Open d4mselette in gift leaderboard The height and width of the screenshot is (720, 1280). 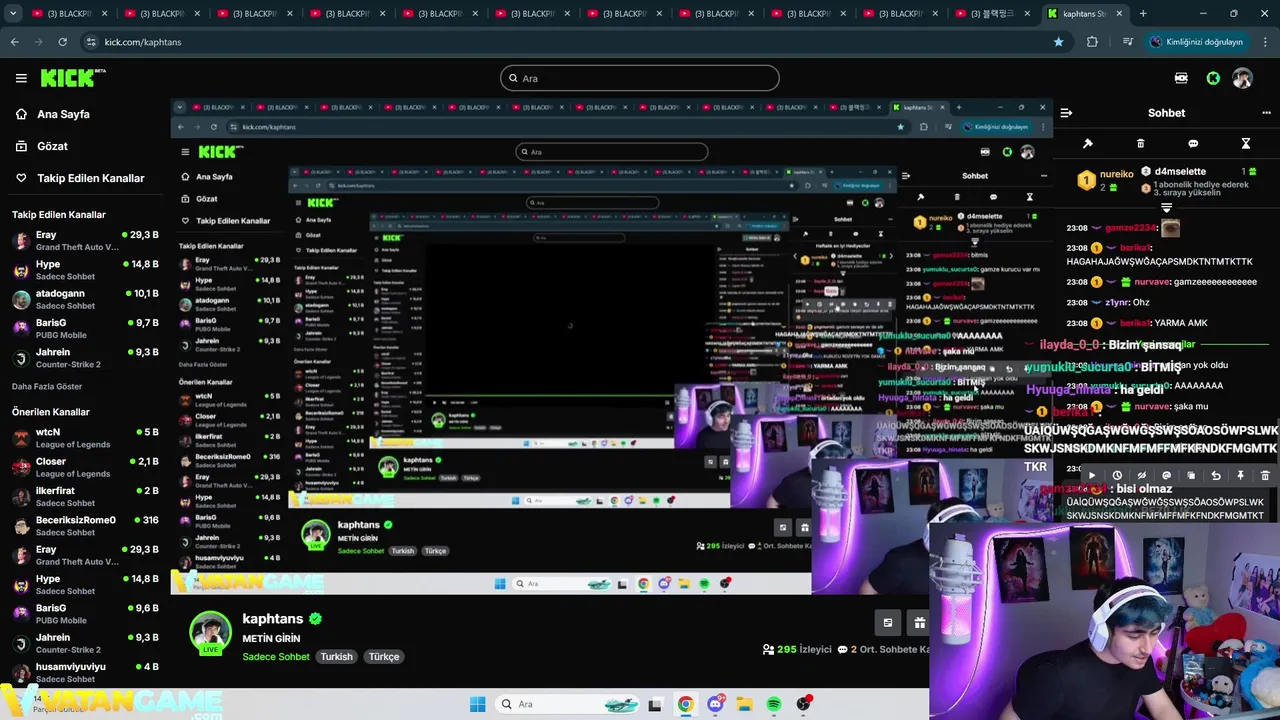click(1180, 171)
